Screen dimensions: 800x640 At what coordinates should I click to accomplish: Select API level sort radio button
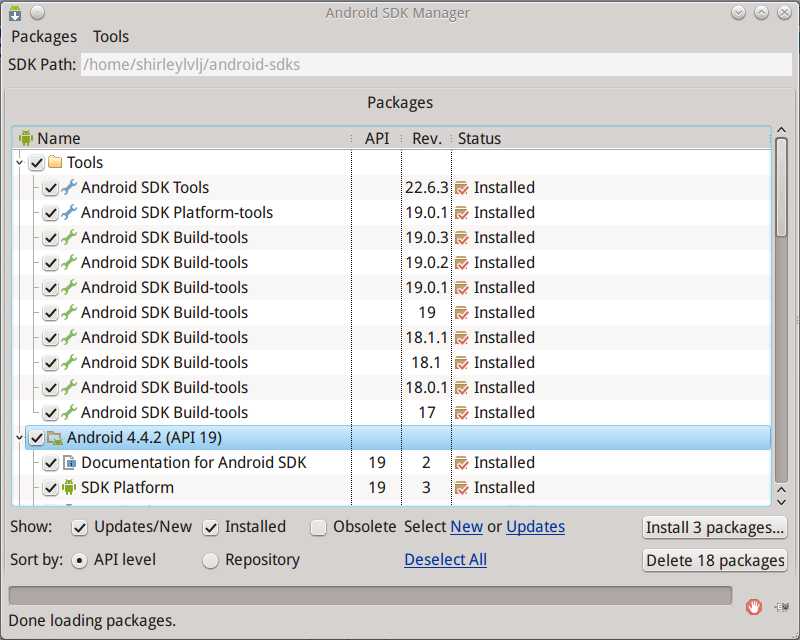[x=79, y=561]
